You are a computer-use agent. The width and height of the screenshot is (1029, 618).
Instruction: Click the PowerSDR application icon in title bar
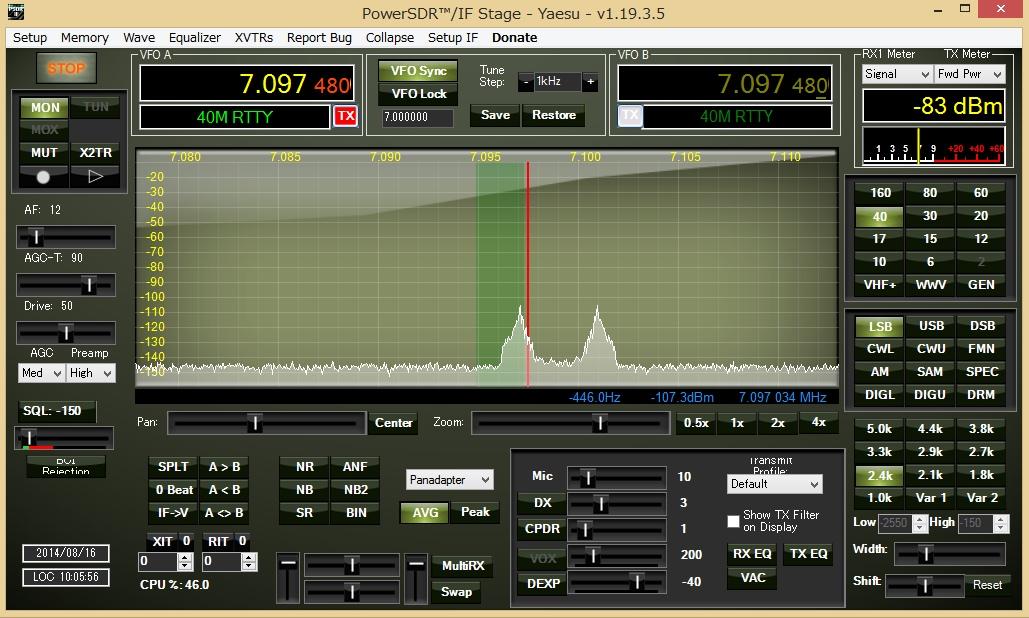tap(15, 12)
